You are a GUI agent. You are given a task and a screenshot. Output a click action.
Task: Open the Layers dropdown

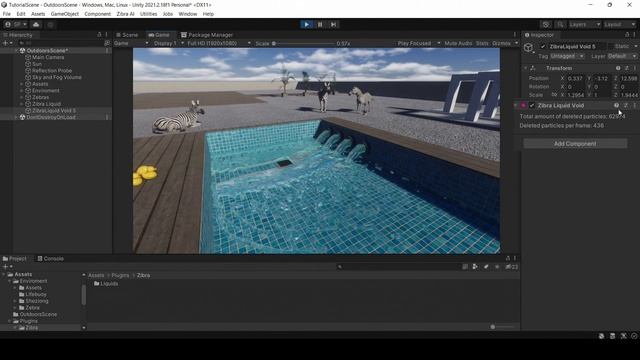click(585, 24)
